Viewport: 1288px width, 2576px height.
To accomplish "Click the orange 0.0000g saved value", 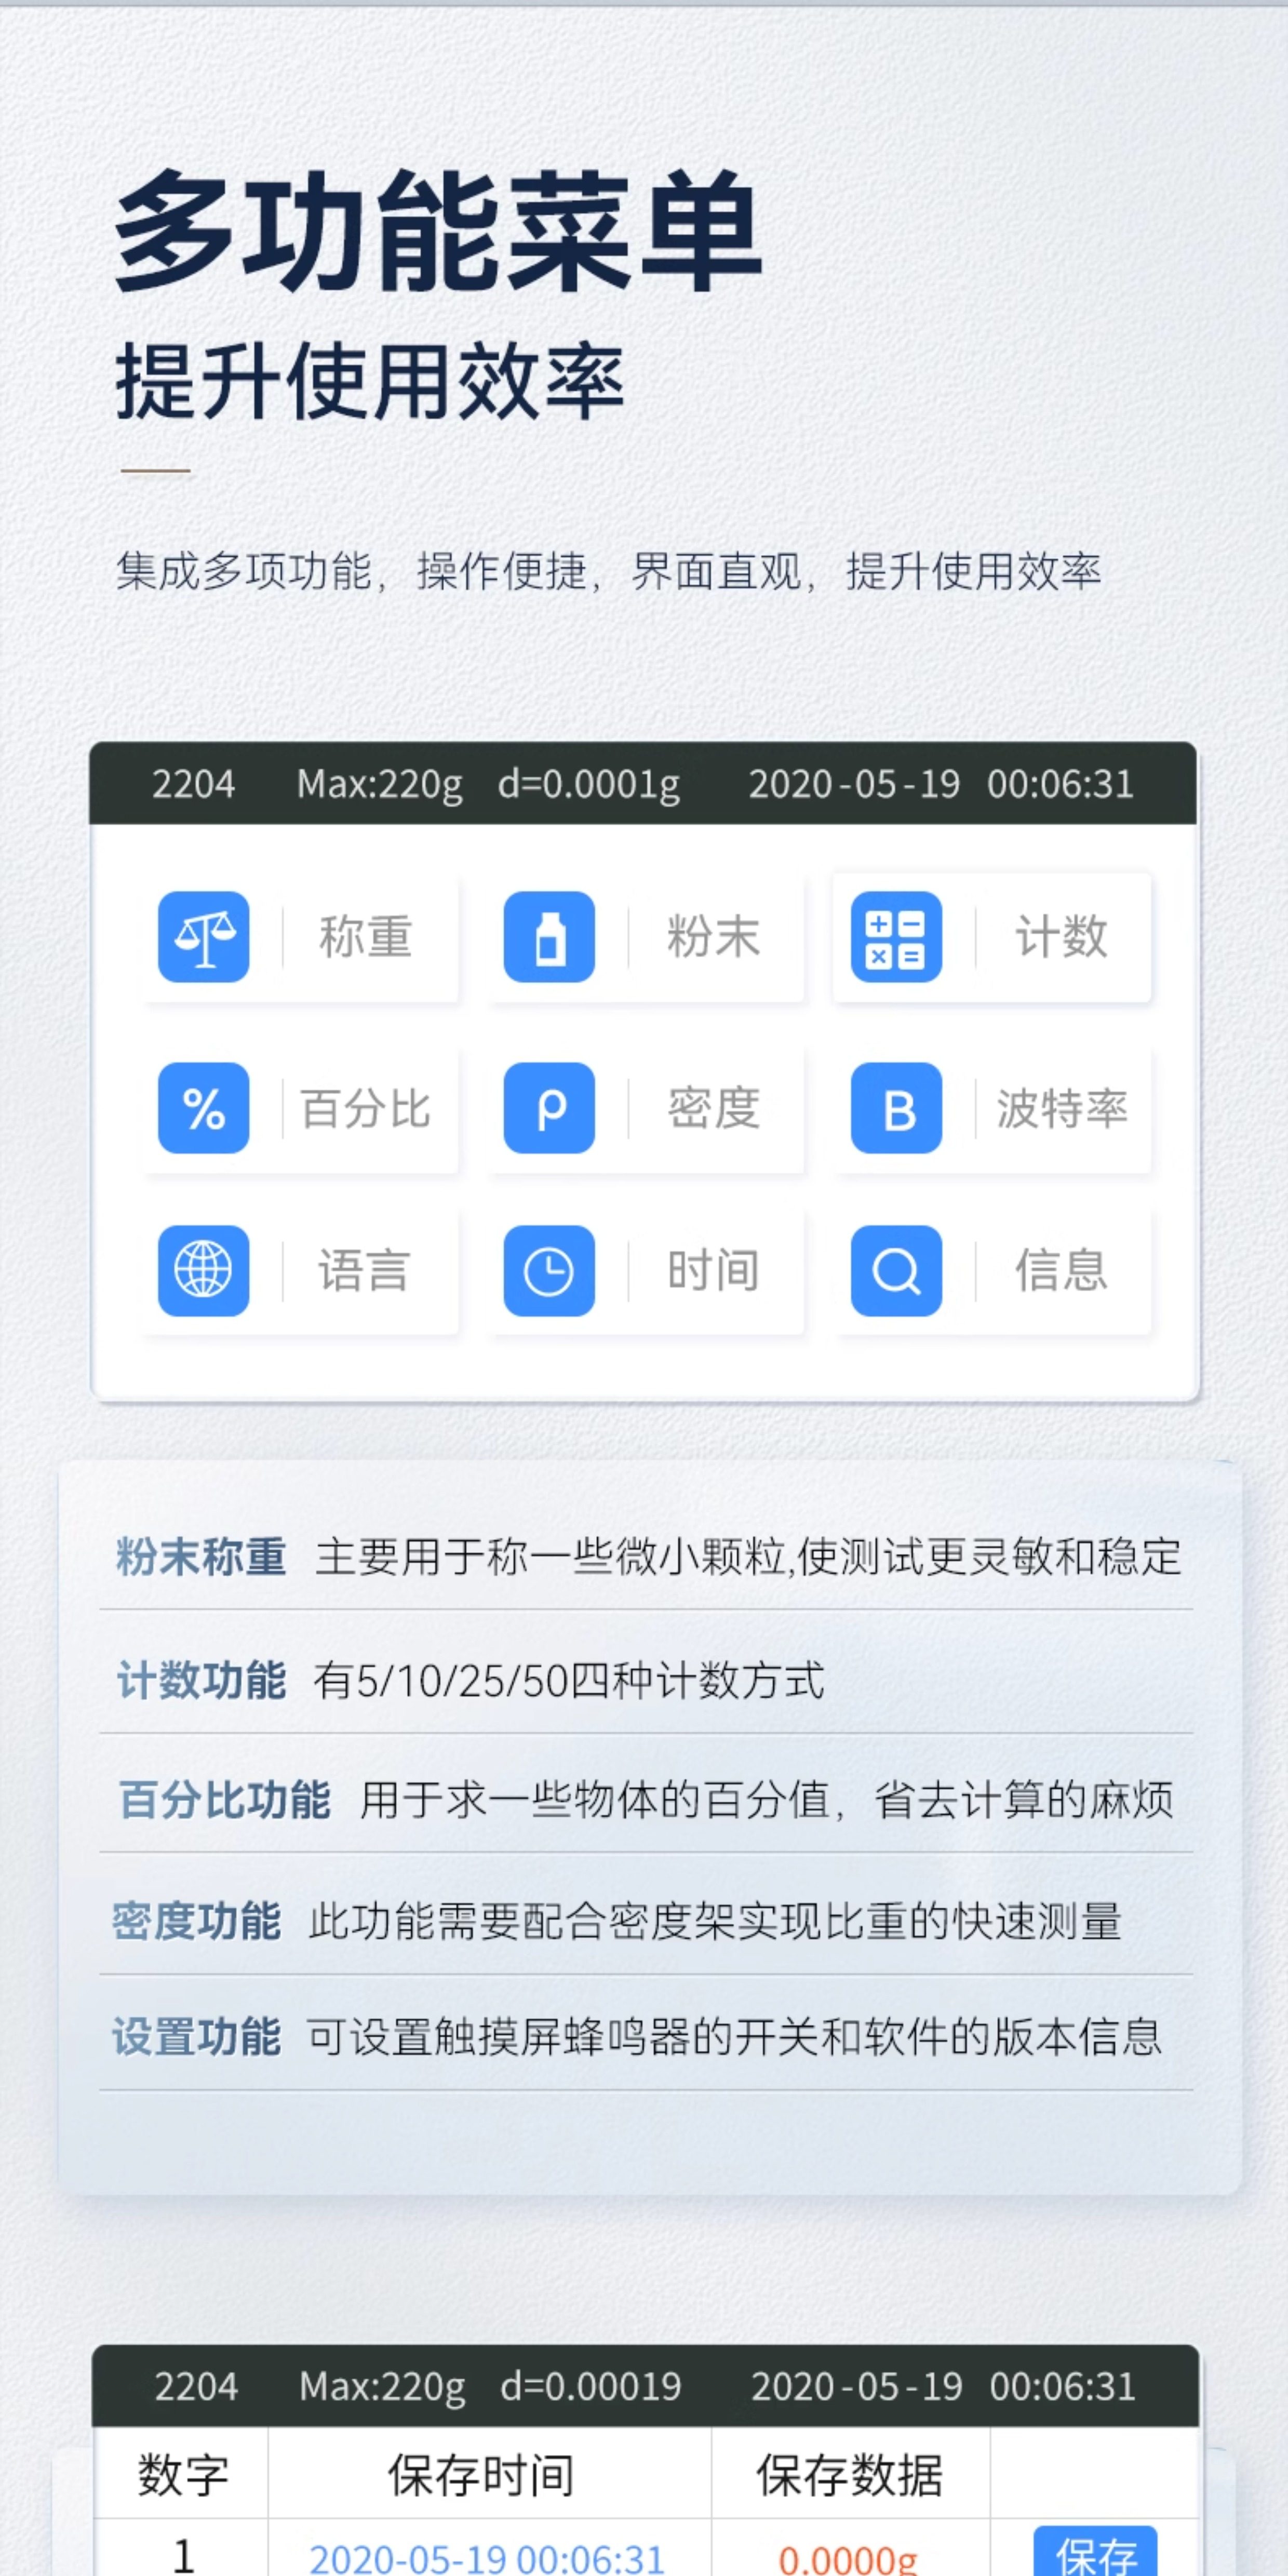I will pos(848,2559).
